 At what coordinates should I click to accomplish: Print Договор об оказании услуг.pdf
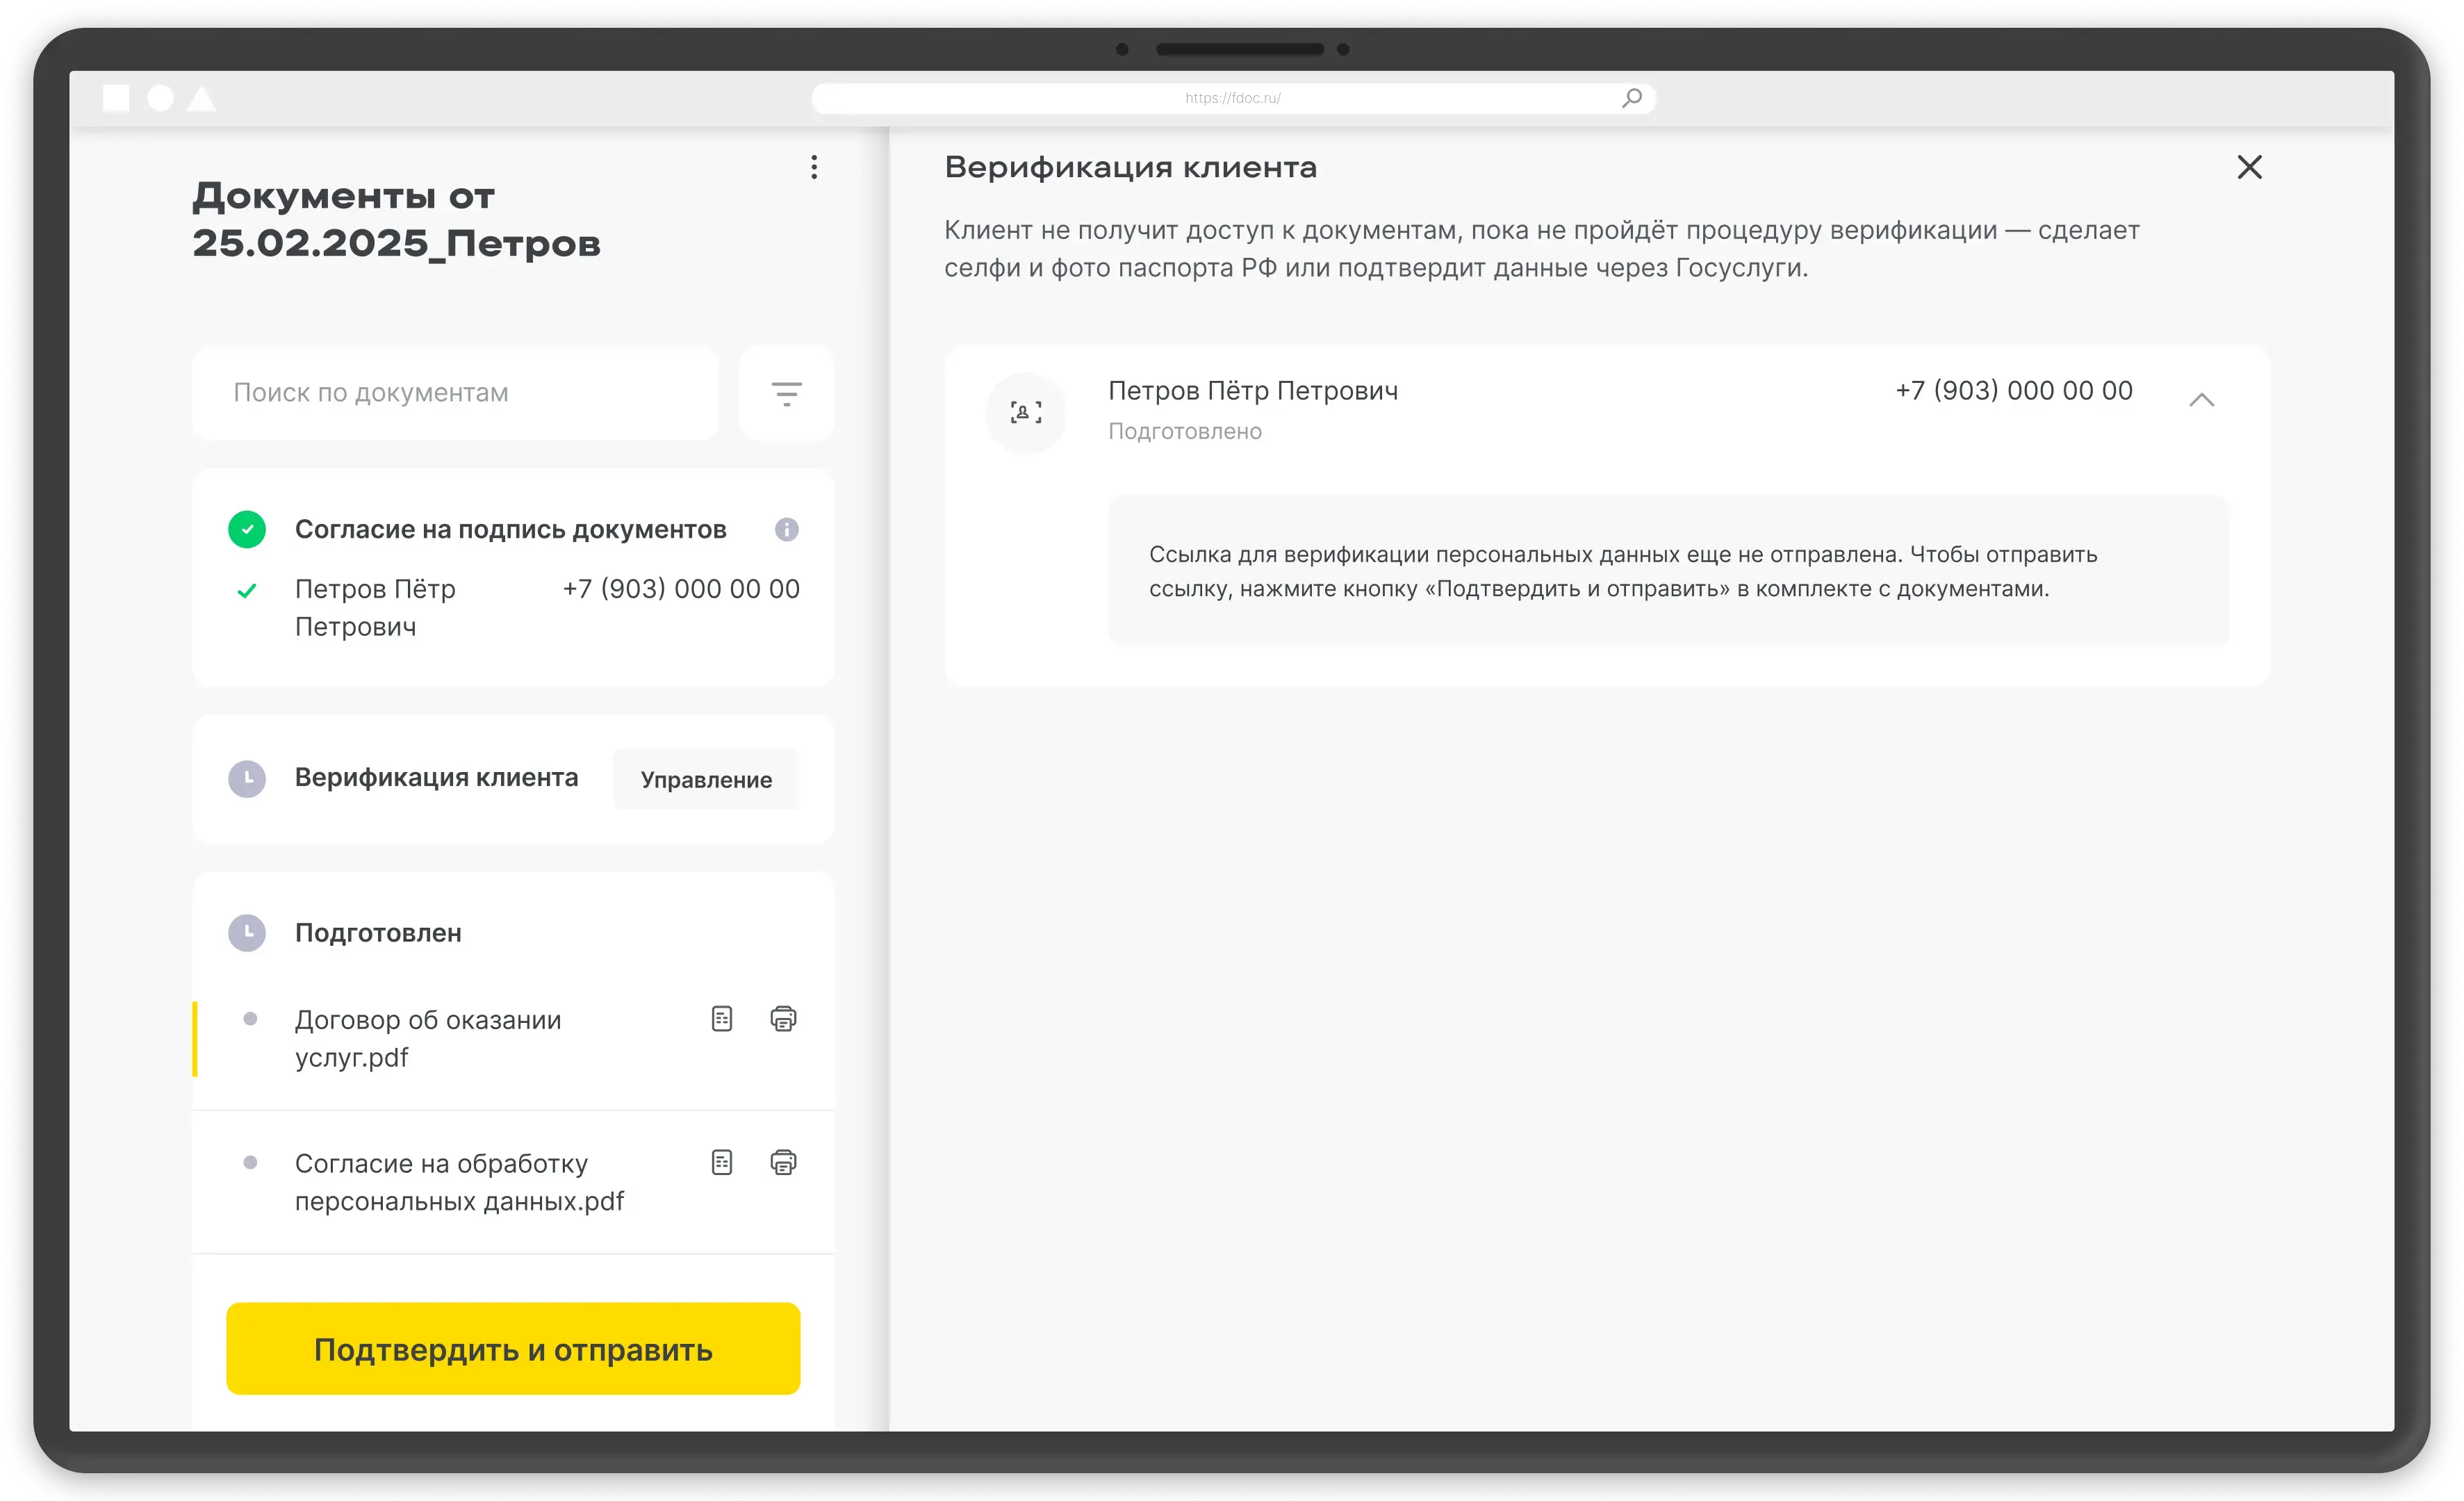[783, 1019]
